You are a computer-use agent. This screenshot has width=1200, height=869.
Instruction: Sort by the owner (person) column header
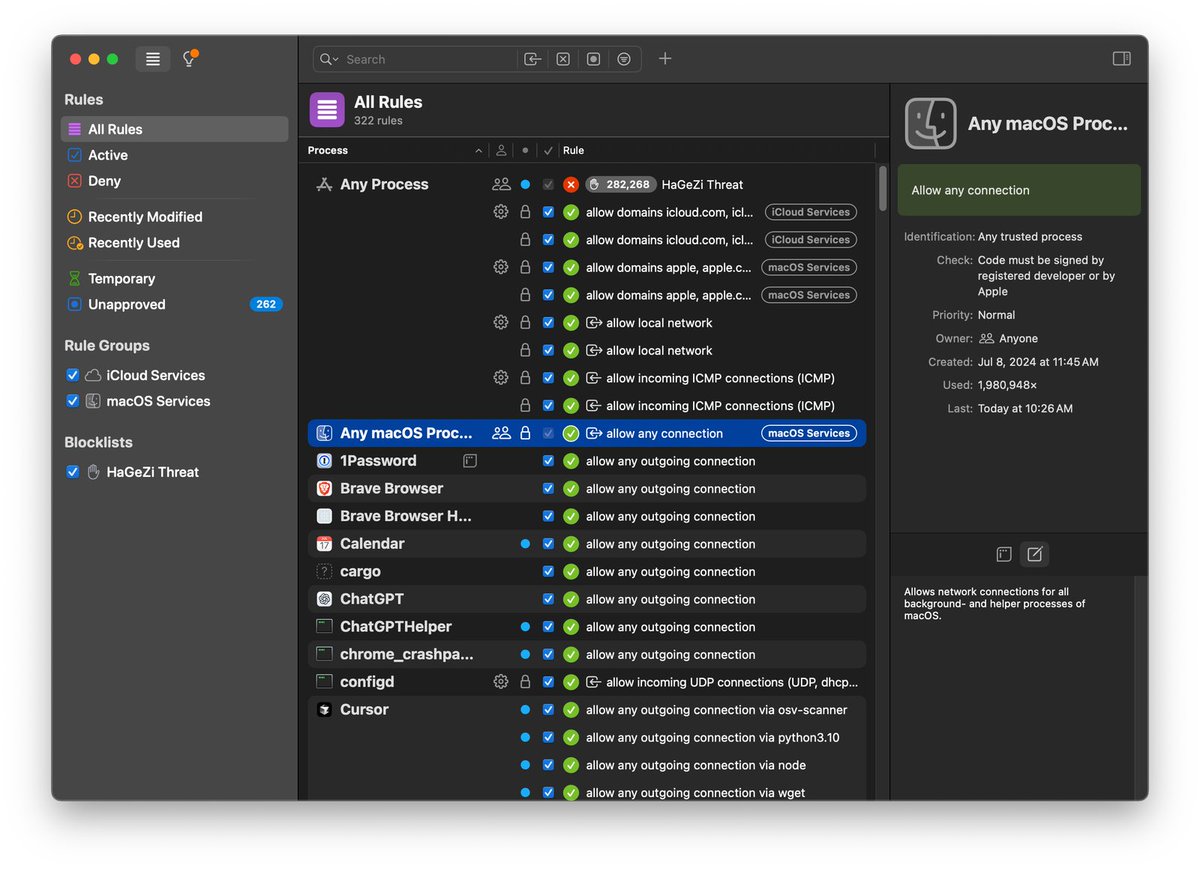pyautogui.click(x=501, y=150)
